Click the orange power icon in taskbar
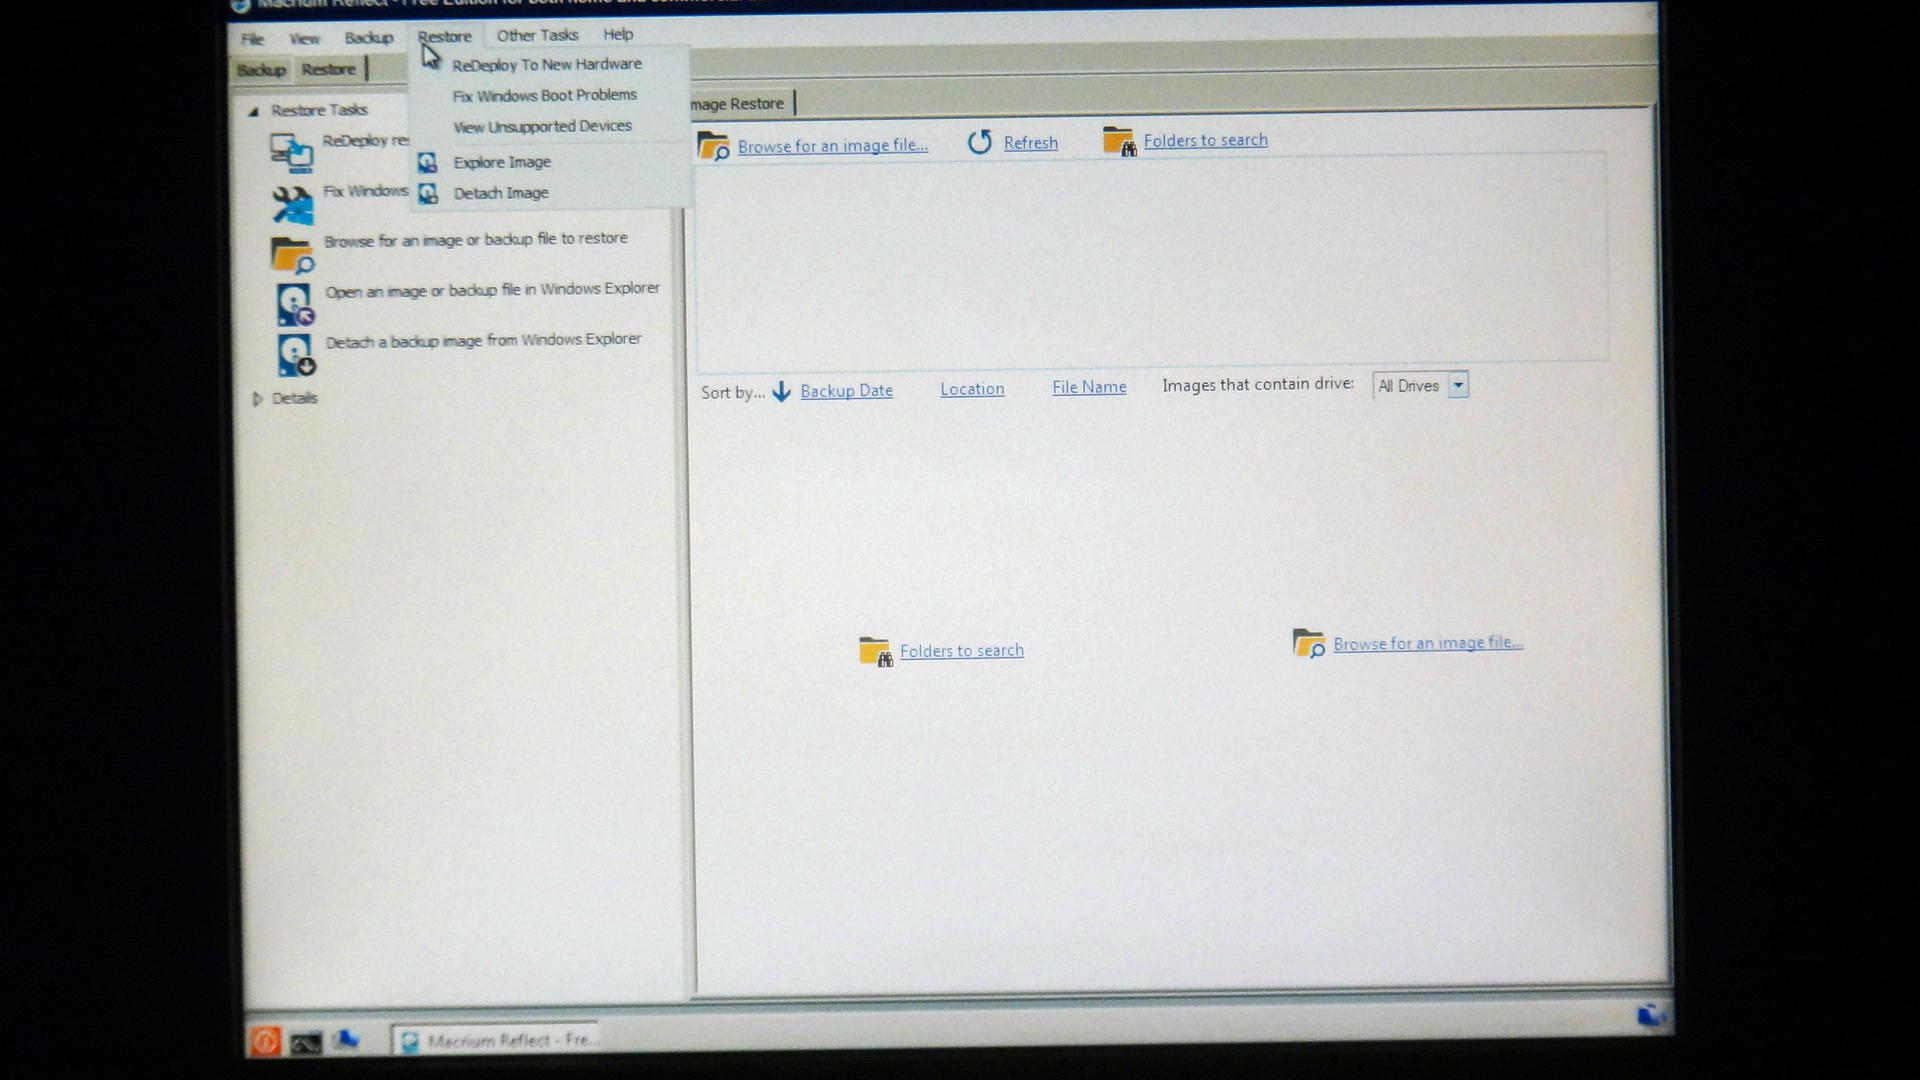This screenshot has height=1080, width=1920. pyautogui.click(x=265, y=1041)
